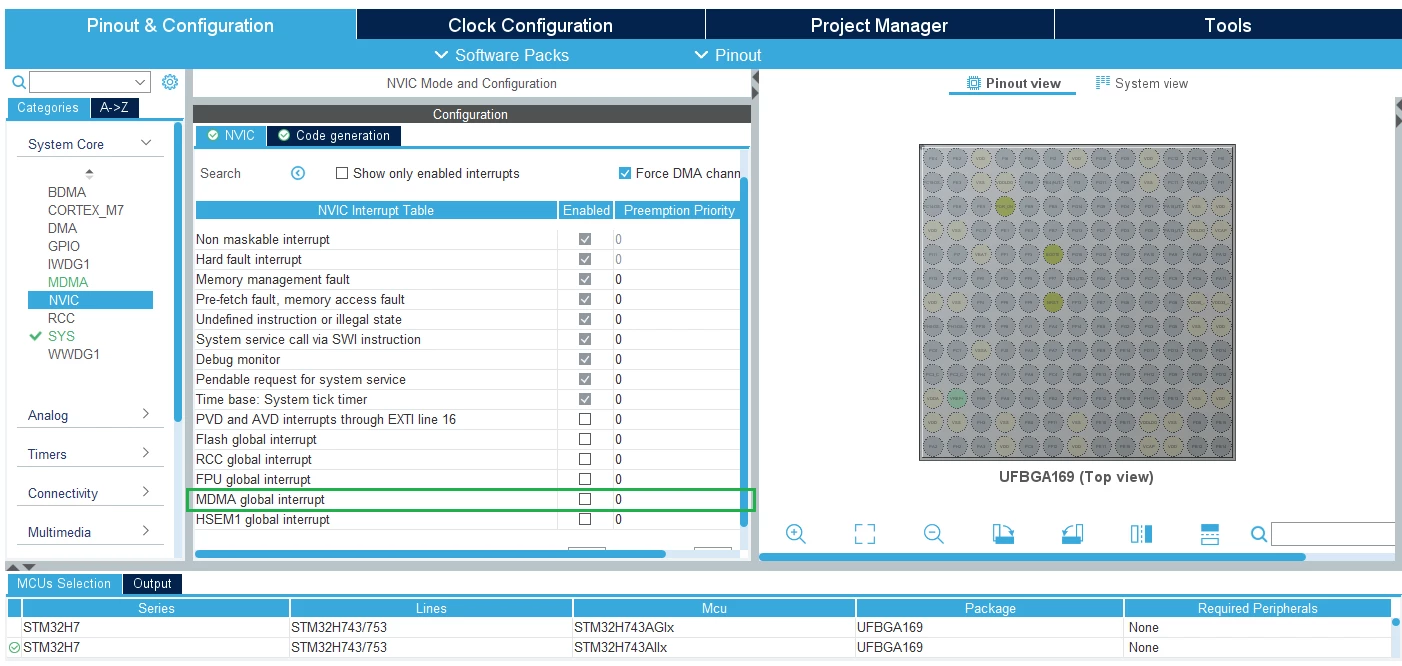The height and width of the screenshot is (666, 1402).
Task: Collapse the System Core category
Action: click(x=90, y=144)
